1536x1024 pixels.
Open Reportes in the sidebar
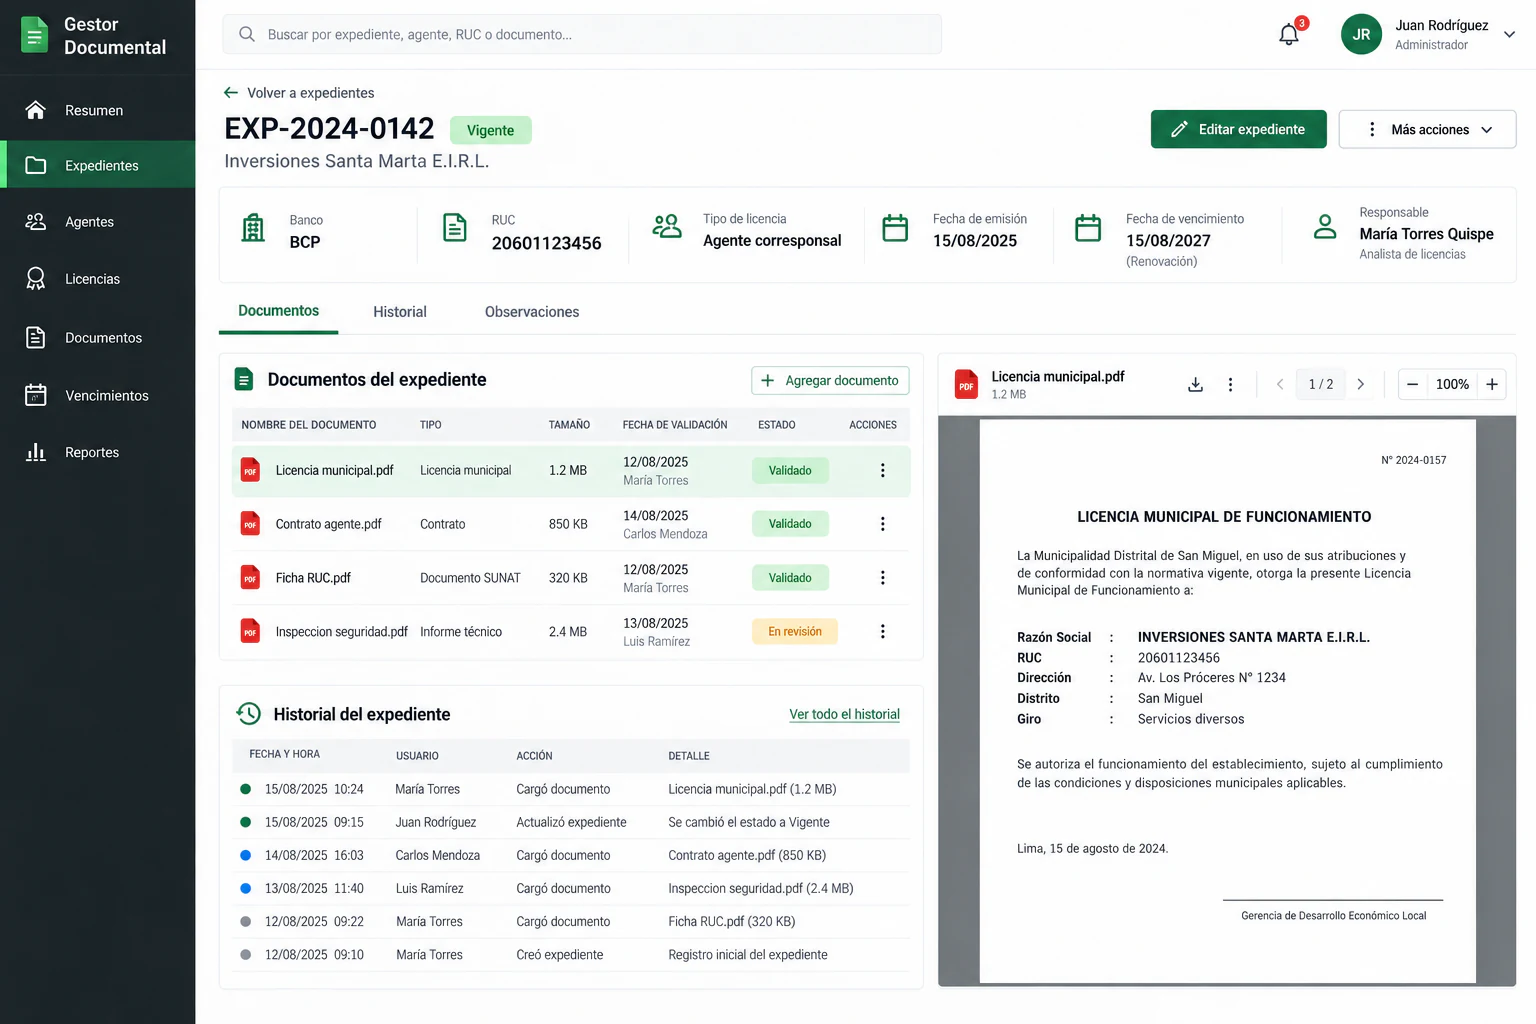click(x=97, y=452)
